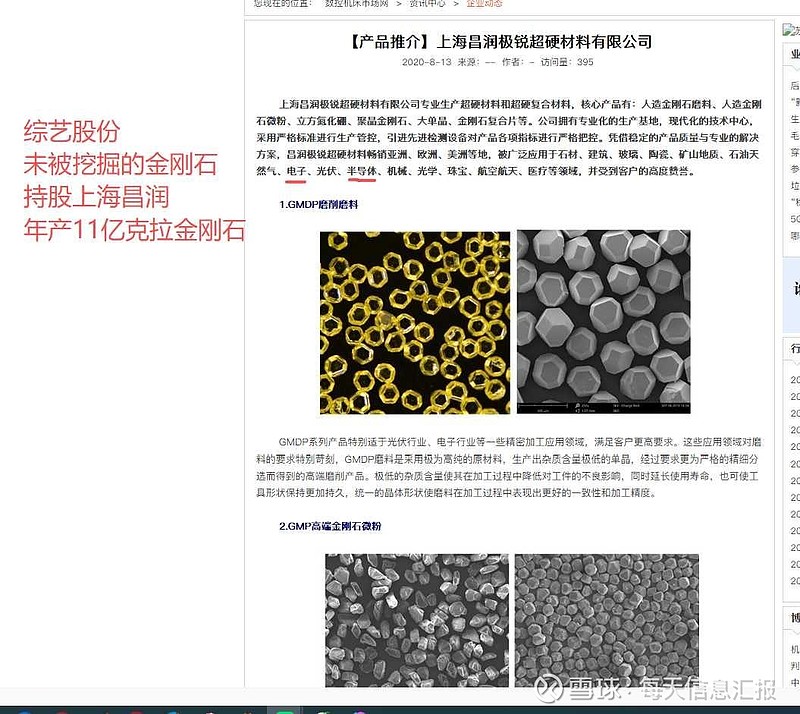This screenshot has width=800, height=714.
Task: Open the yellow diamond crystals photo
Action: coord(415,322)
